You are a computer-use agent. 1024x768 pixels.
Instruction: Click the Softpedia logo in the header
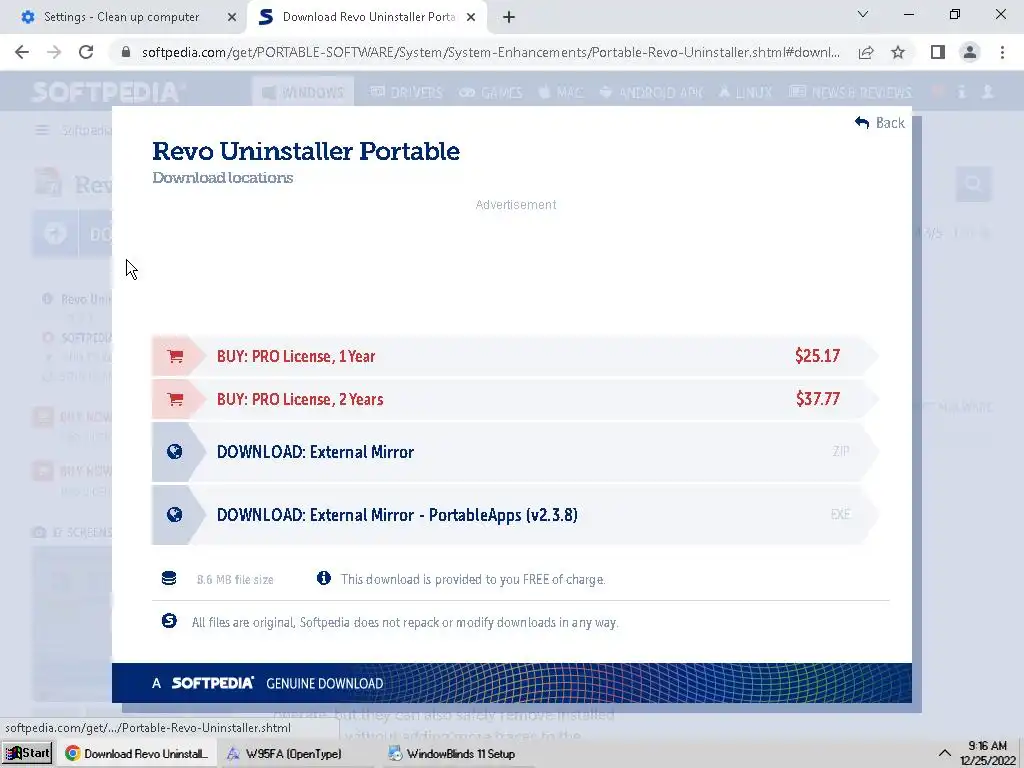108,92
